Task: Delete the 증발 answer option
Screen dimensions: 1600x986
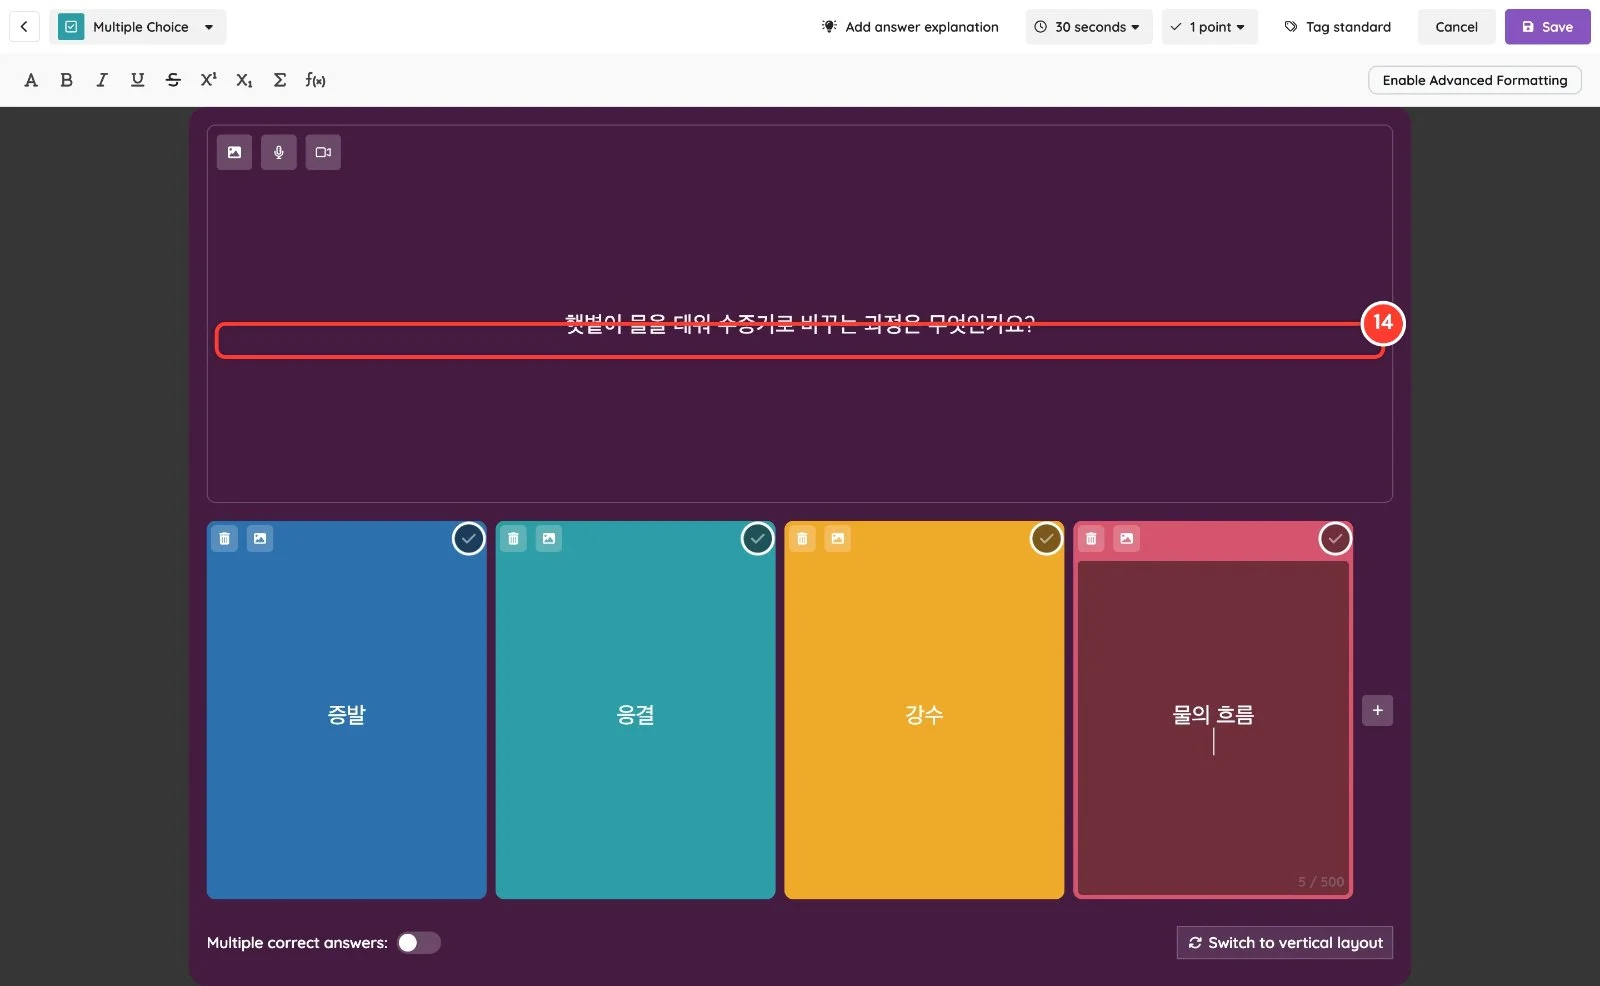Action: [x=225, y=539]
